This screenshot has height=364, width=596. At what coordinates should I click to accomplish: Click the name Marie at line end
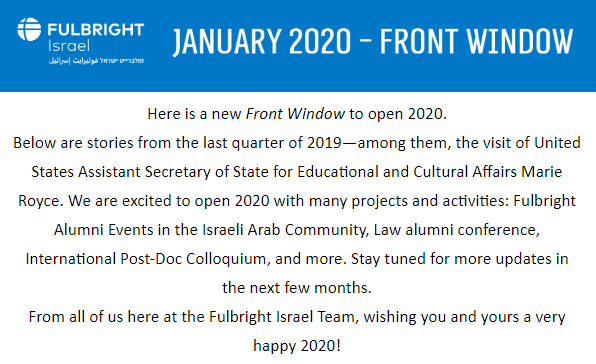[541, 172]
